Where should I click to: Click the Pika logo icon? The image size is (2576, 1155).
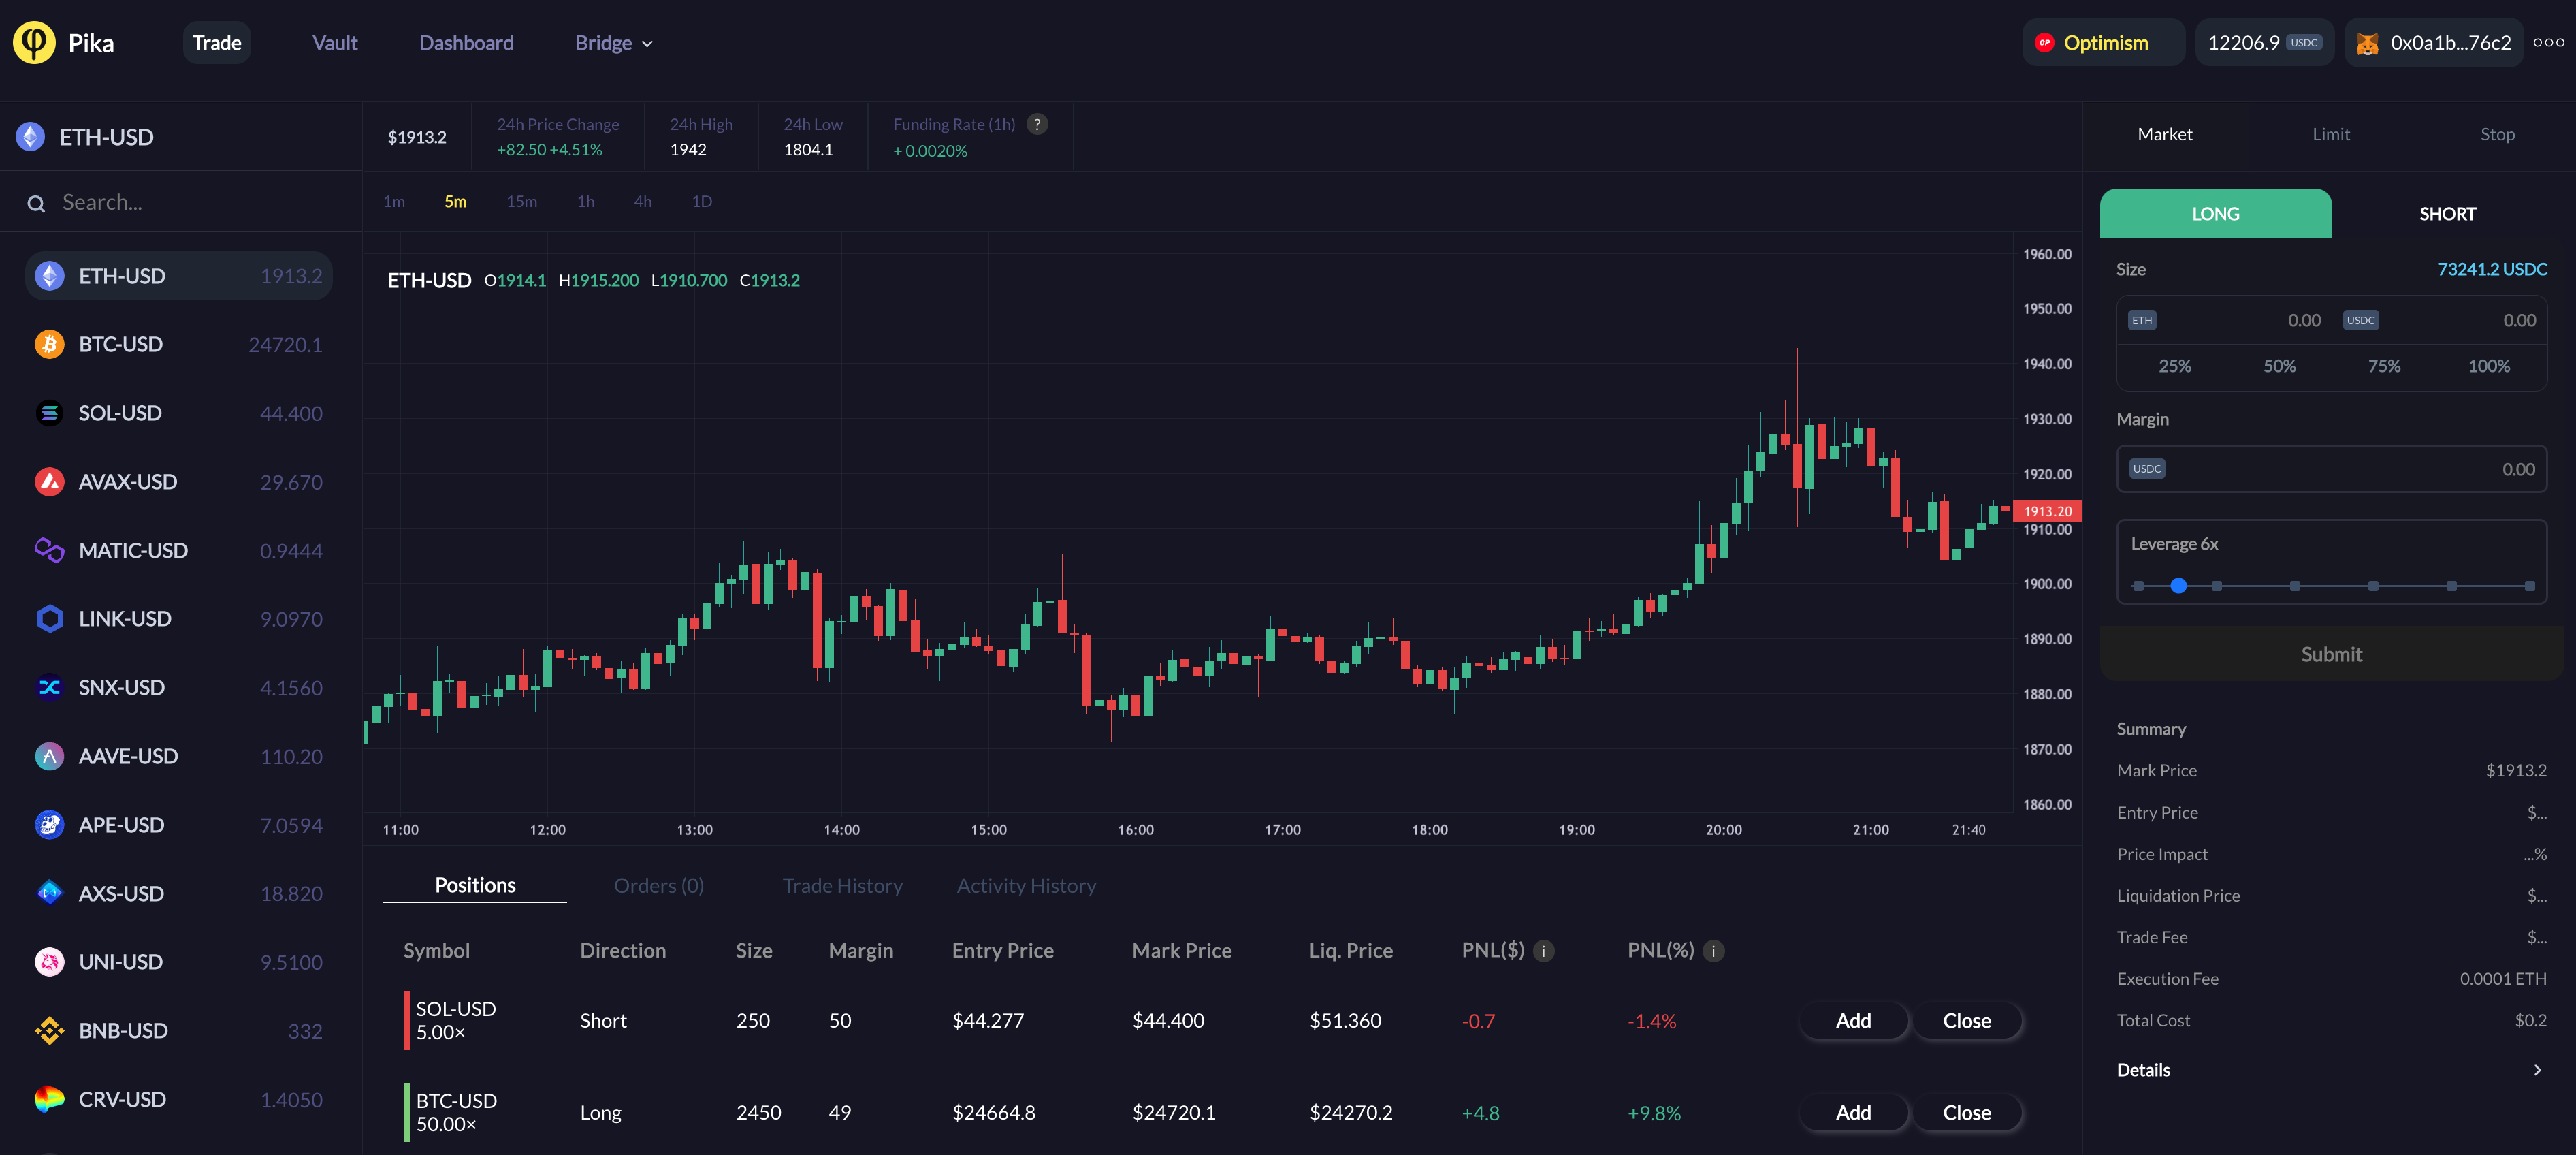click(x=34, y=43)
